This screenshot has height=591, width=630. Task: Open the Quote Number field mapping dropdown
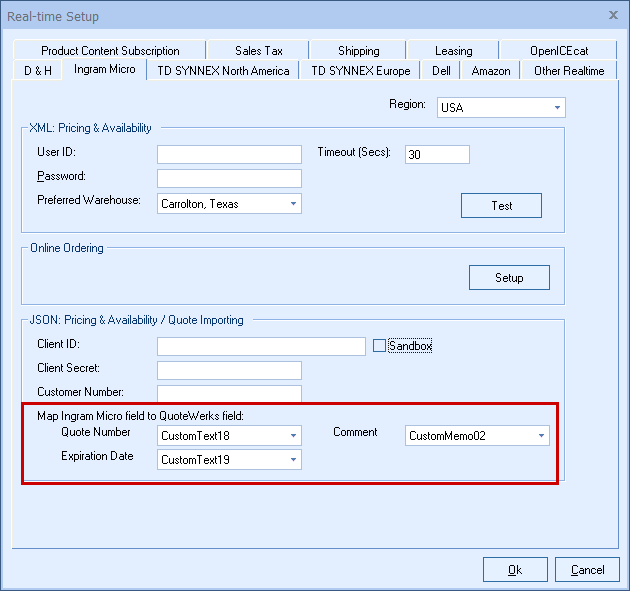229,436
